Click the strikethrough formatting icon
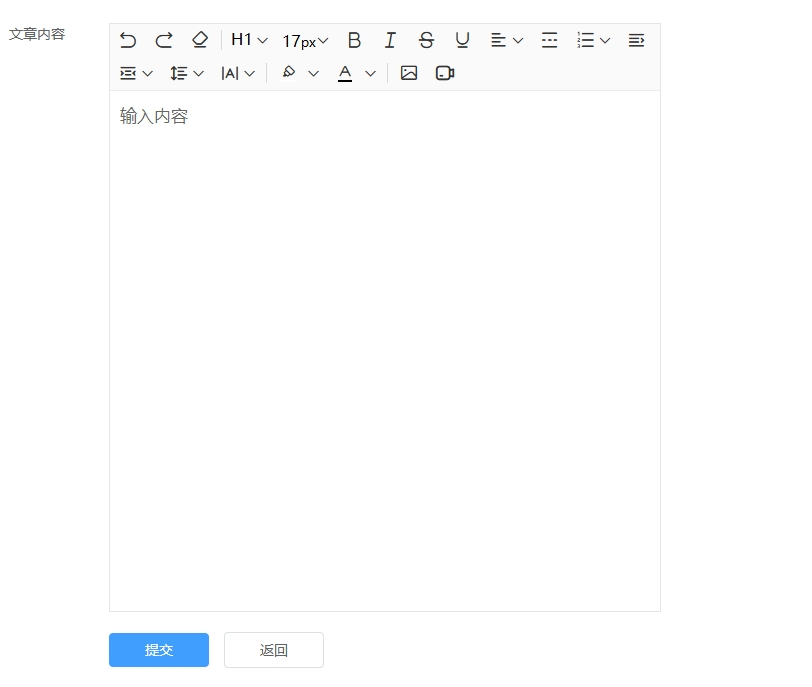This screenshot has width=812, height=687. [426, 40]
